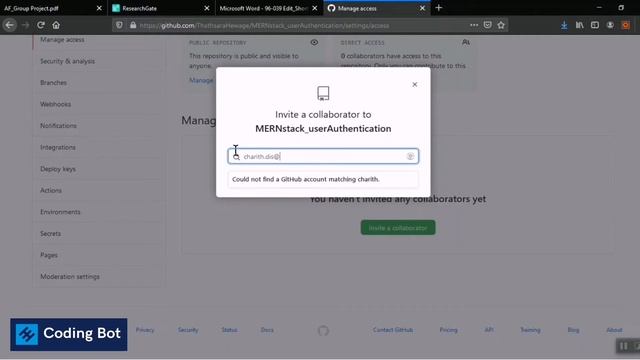The image size is (640, 360).
Task: Open the Firefox account icon
Action: click(x=610, y=25)
